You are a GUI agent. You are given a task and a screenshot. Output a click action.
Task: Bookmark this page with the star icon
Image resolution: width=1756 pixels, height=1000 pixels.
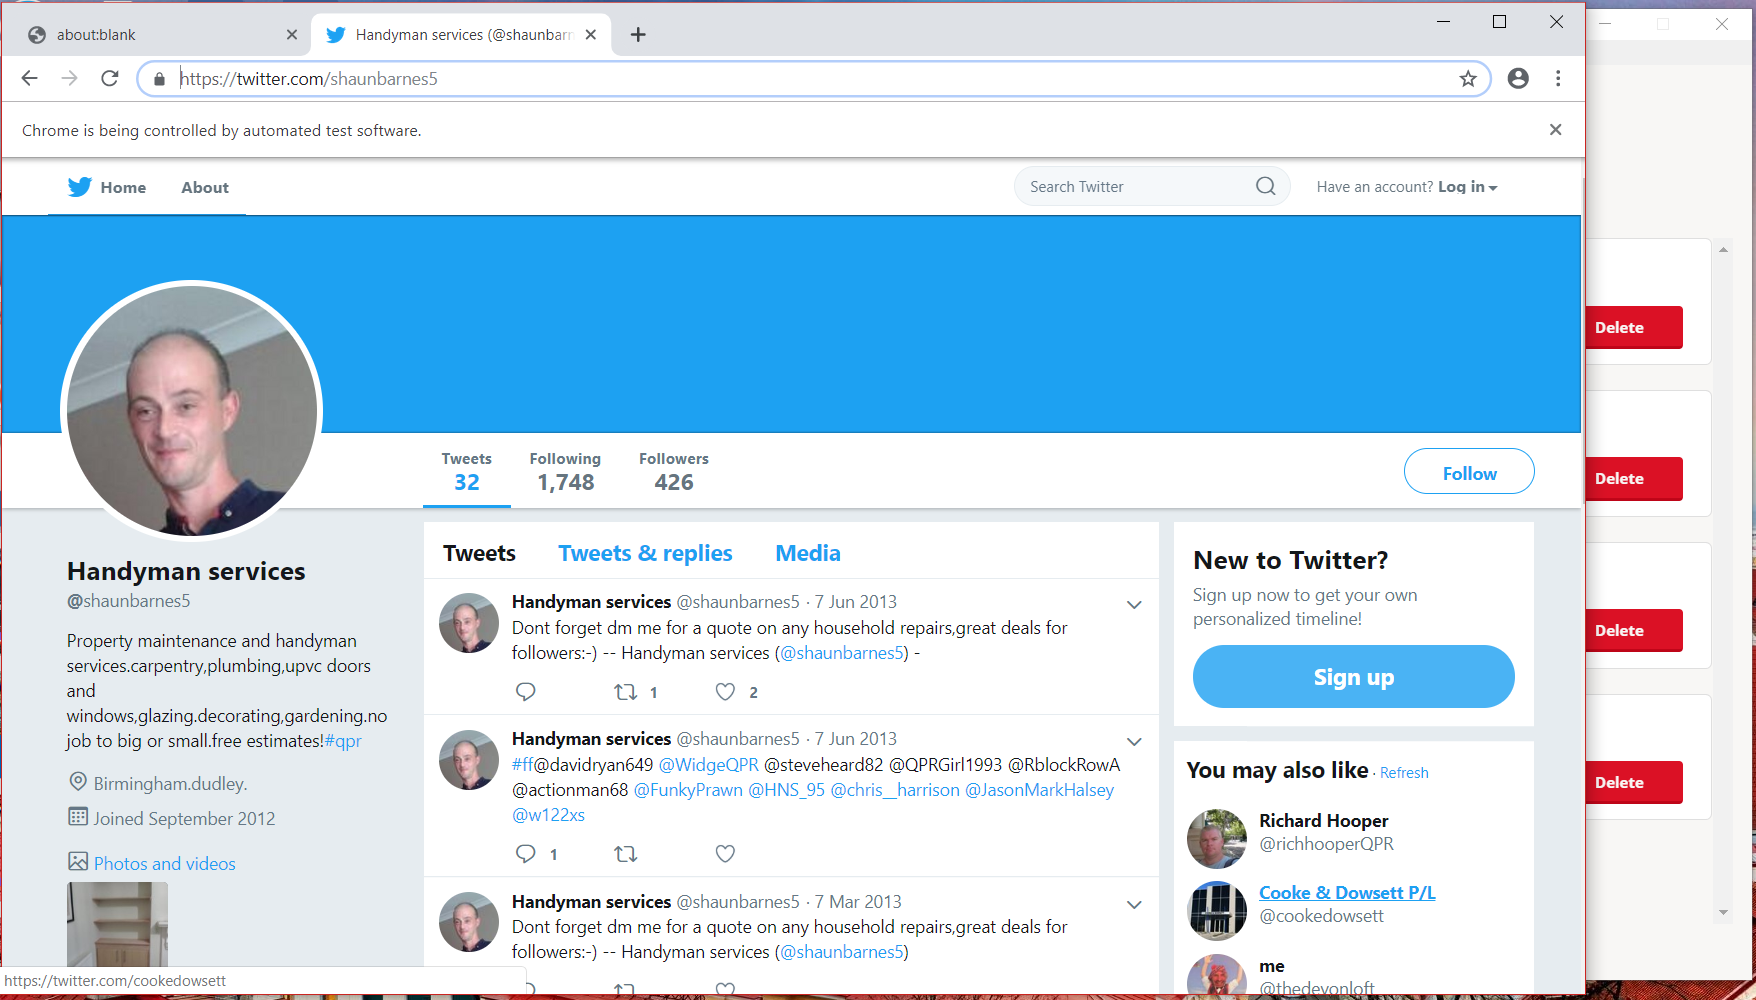[x=1468, y=79]
